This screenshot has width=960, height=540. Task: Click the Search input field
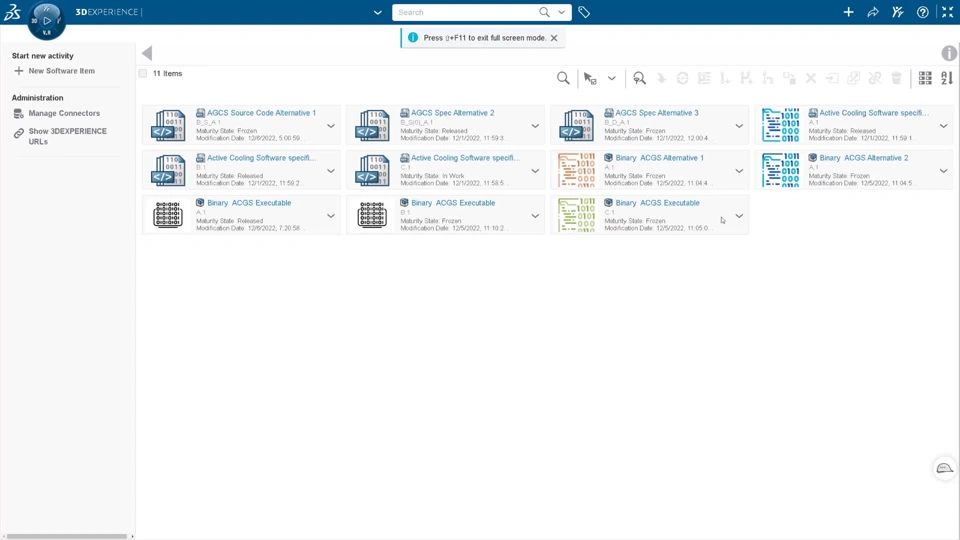coord(466,12)
